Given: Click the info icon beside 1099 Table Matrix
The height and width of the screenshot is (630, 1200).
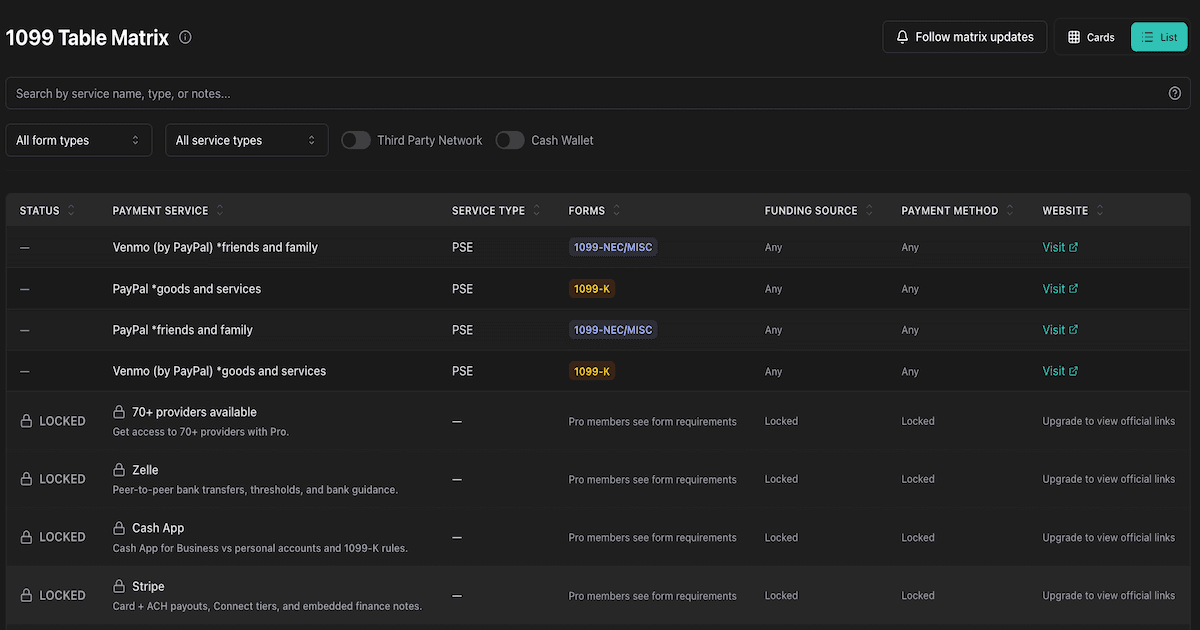Looking at the screenshot, I should tap(185, 37).
